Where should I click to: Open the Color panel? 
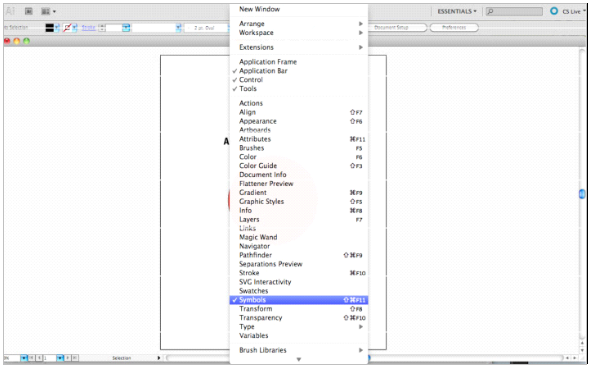pos(299,157)
